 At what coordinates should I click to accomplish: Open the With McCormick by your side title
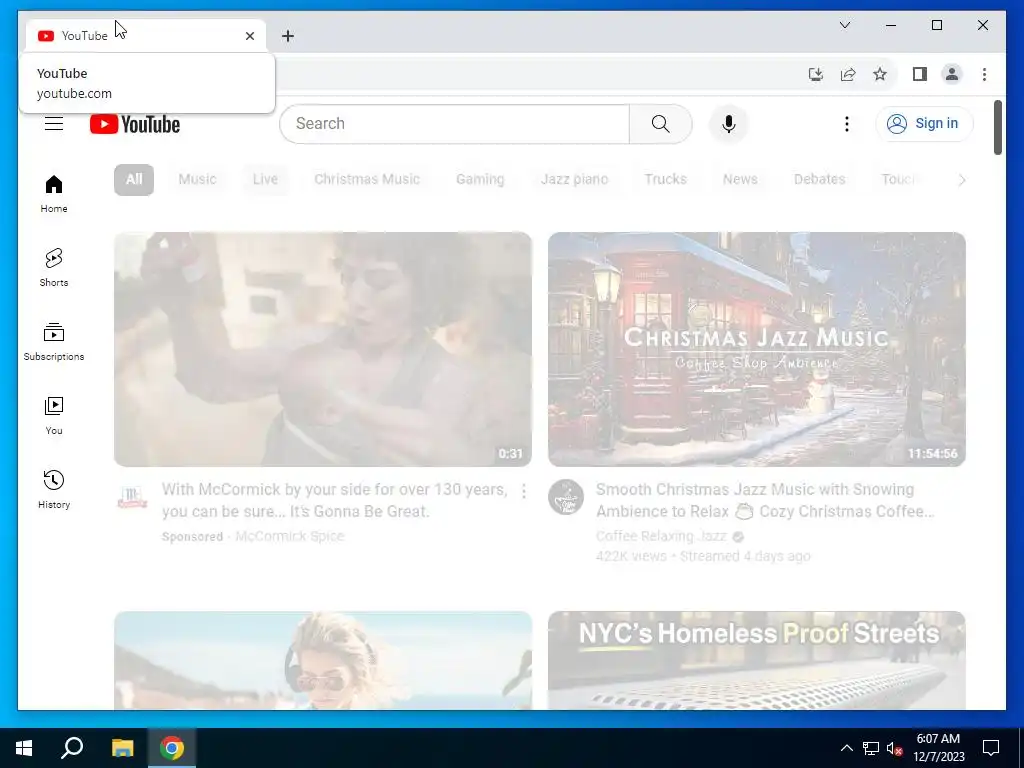(334, 500)
